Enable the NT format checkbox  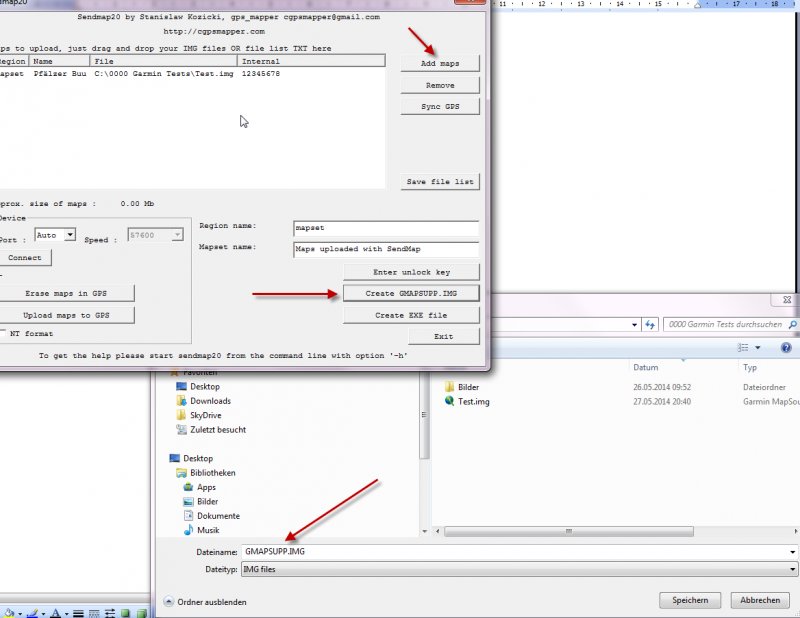point(5,333)
